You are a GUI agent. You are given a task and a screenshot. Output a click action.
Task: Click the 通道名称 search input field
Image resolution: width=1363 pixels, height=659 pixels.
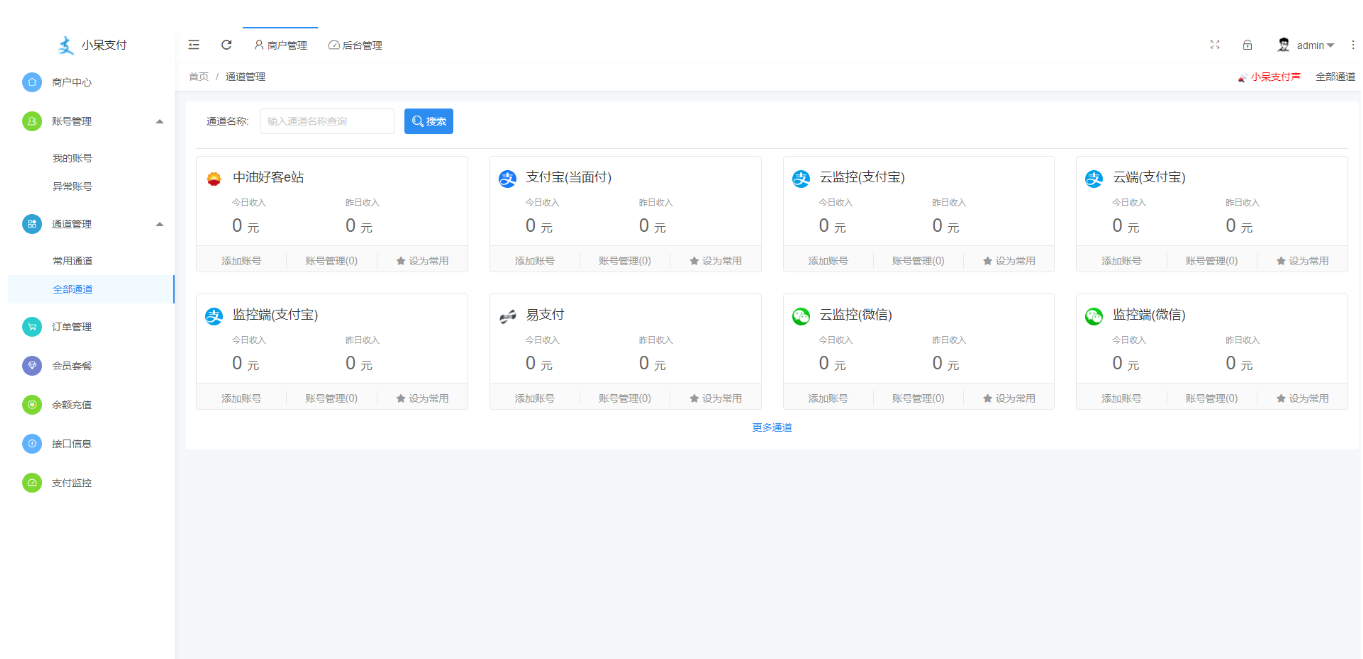(x=327, y=121)
